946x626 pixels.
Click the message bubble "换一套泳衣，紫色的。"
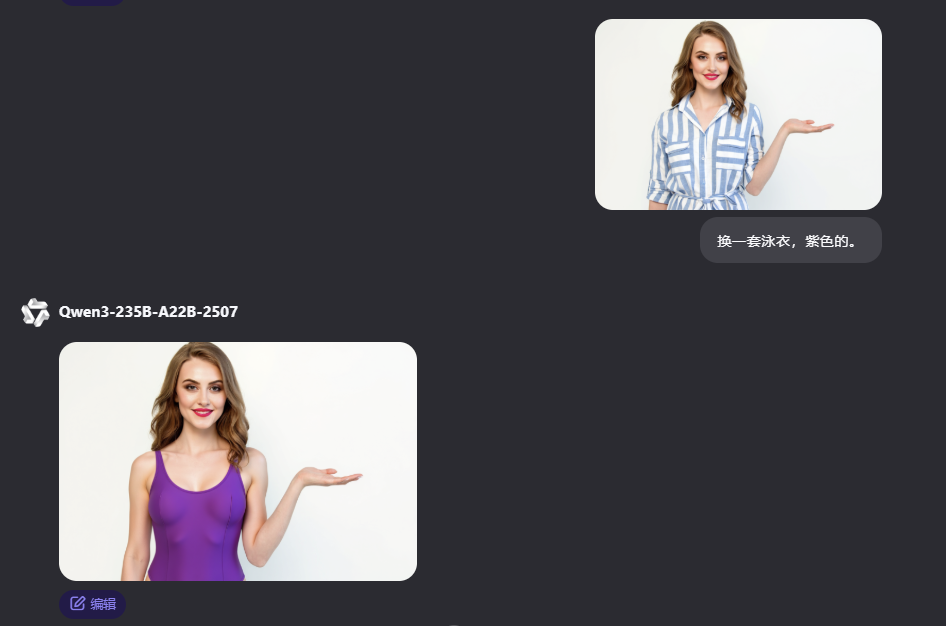click(790, 241)
